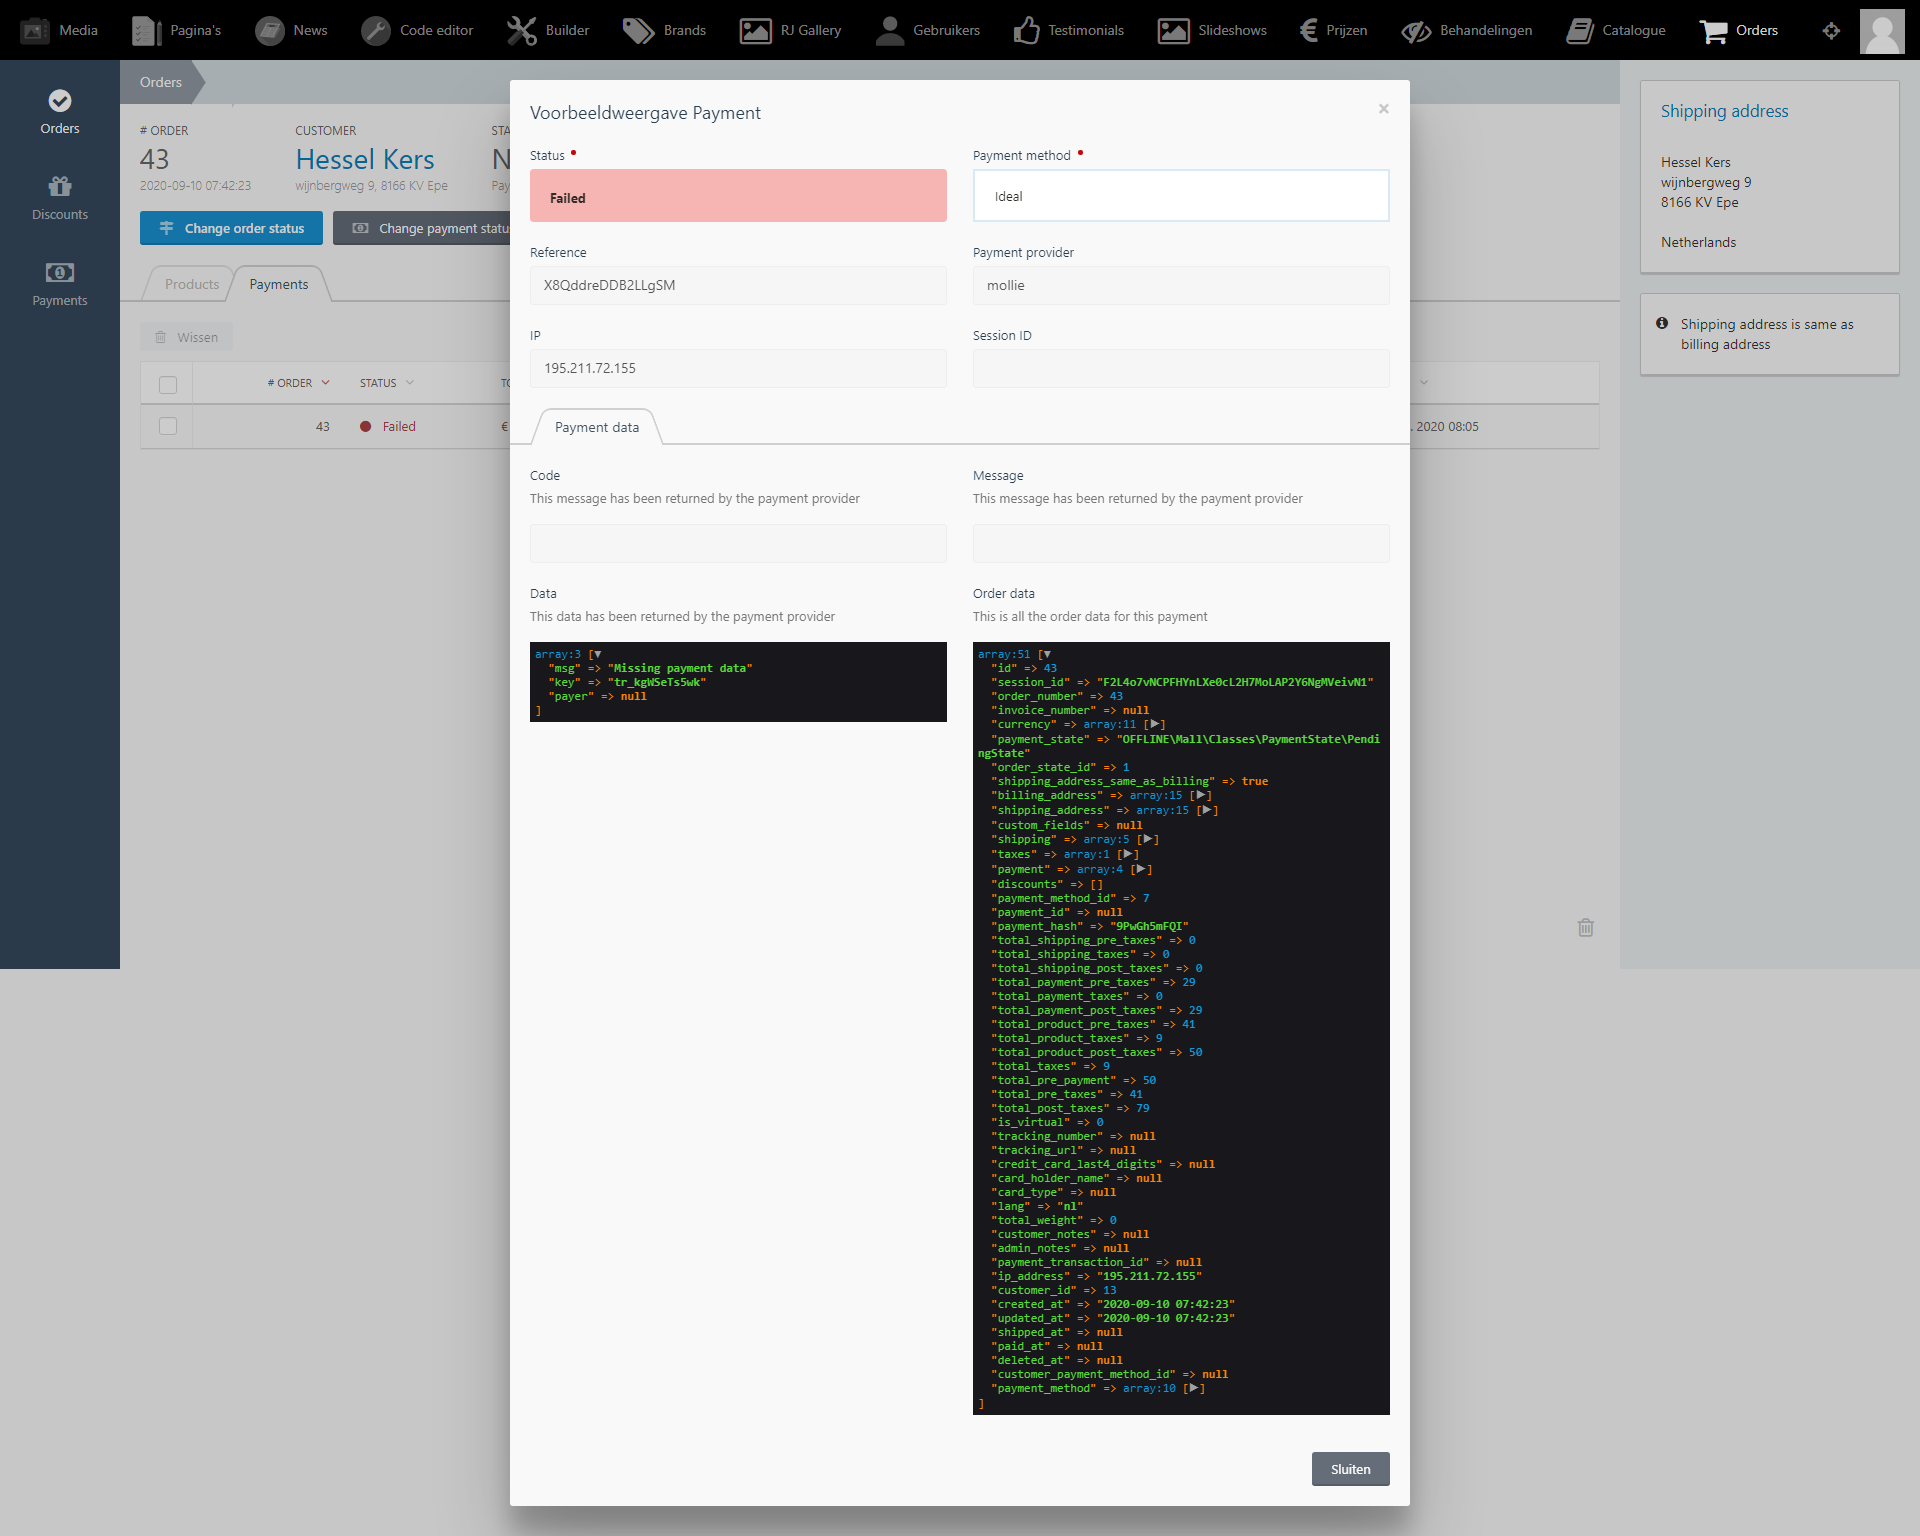Open the Media section
Image resolution: width=1920 pixels, height=1536 pixels.
(x=62, y=30)
